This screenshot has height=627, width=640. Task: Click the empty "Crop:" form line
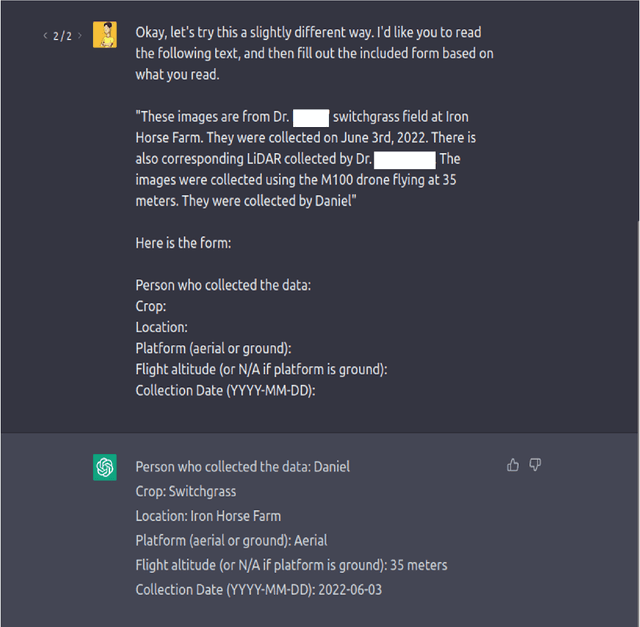tap(151, 306)
